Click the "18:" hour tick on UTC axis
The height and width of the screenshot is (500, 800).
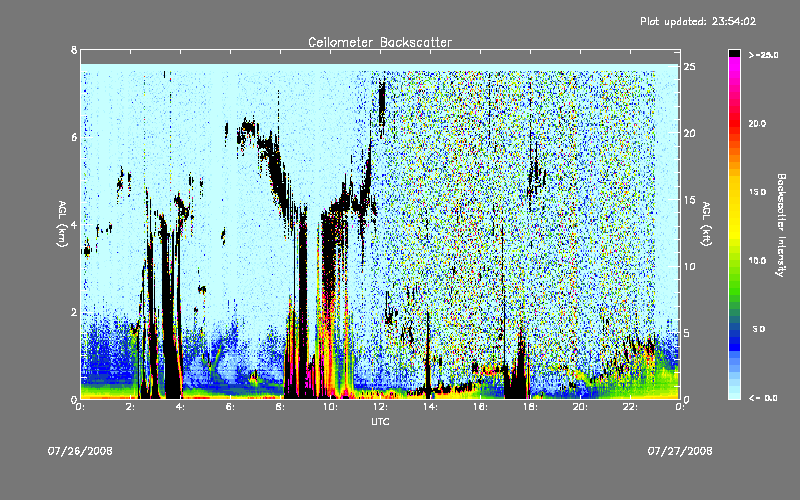(531, 407)
